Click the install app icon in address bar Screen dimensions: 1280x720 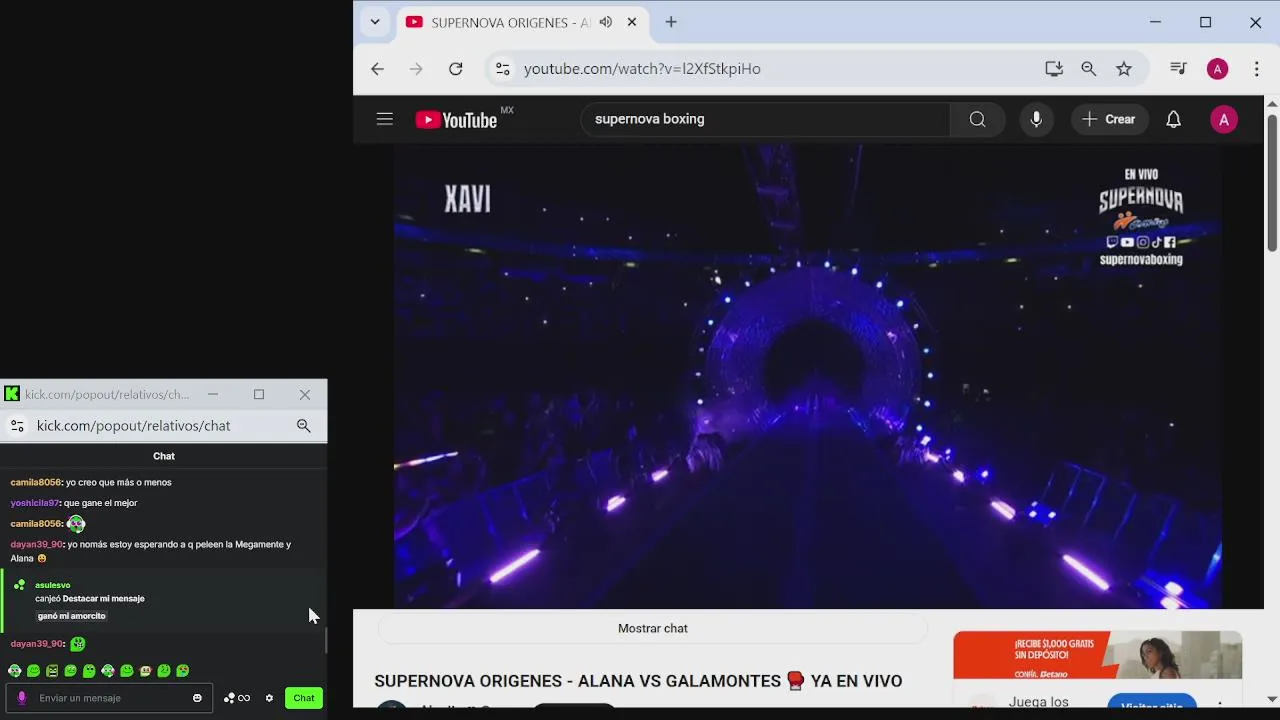1054,69
